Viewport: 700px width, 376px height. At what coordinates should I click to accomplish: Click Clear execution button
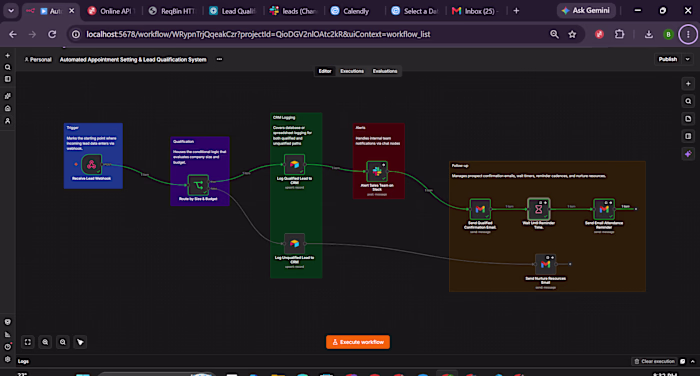(654, 361)
